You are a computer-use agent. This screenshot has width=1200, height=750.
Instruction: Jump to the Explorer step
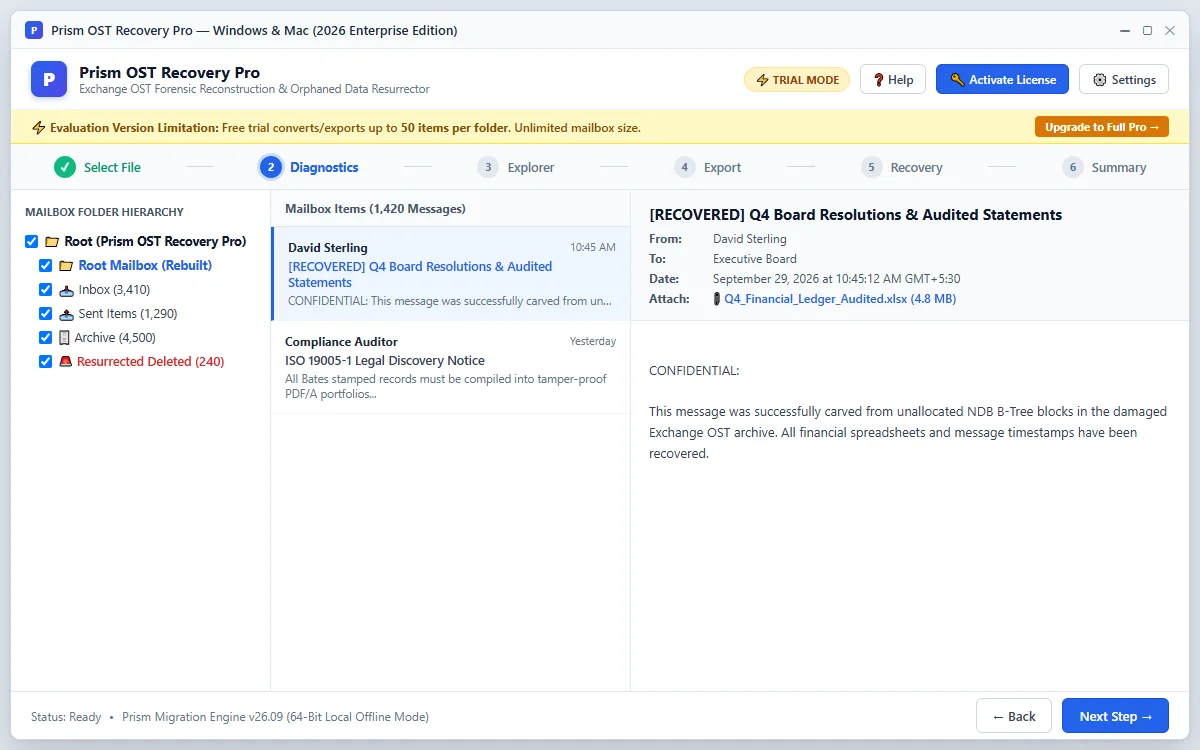pos(516,167)
